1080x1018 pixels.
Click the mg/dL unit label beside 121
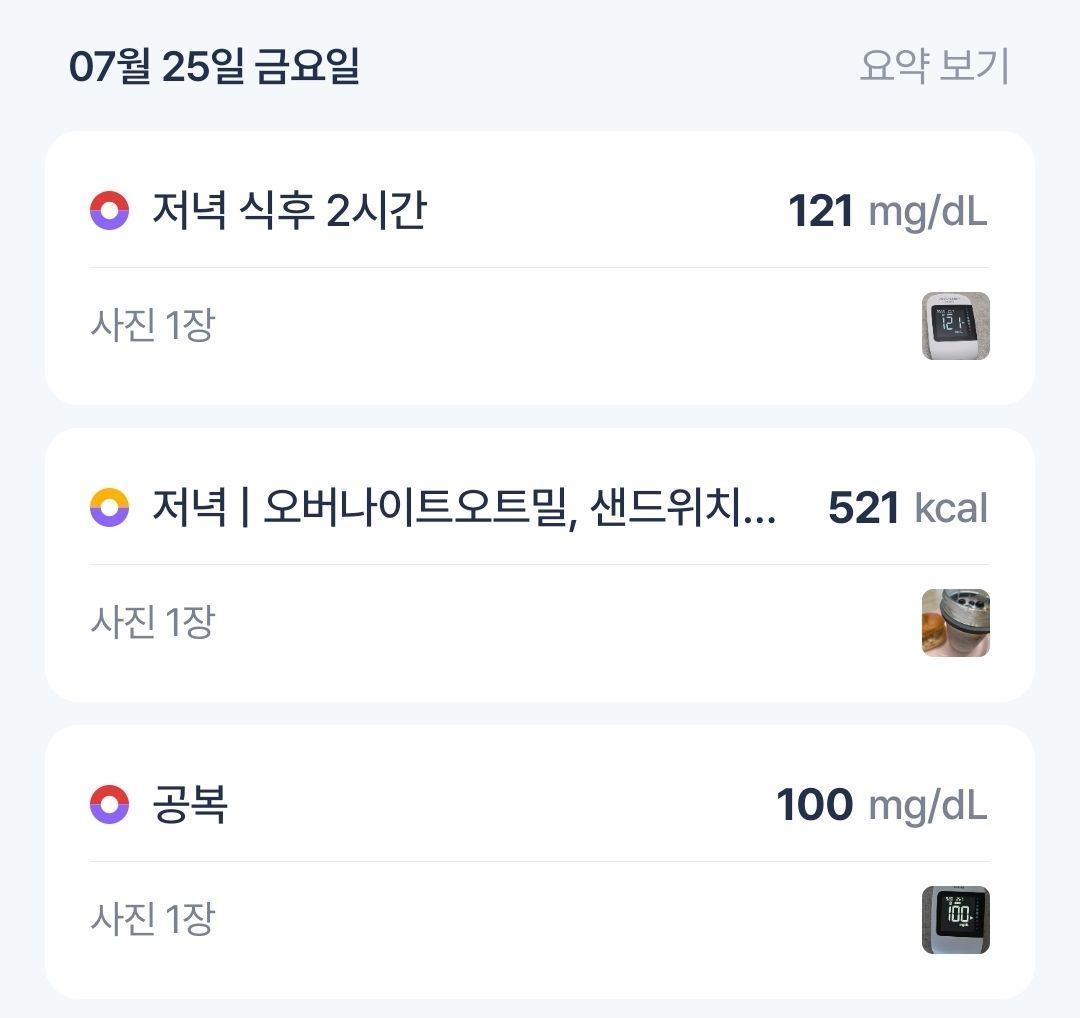[928, 213]
